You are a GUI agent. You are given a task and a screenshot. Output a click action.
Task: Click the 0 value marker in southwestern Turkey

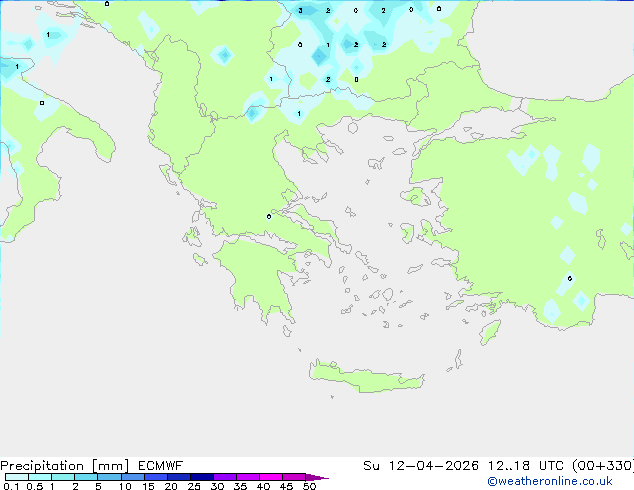pyautogui.click(x=570, y=278)
